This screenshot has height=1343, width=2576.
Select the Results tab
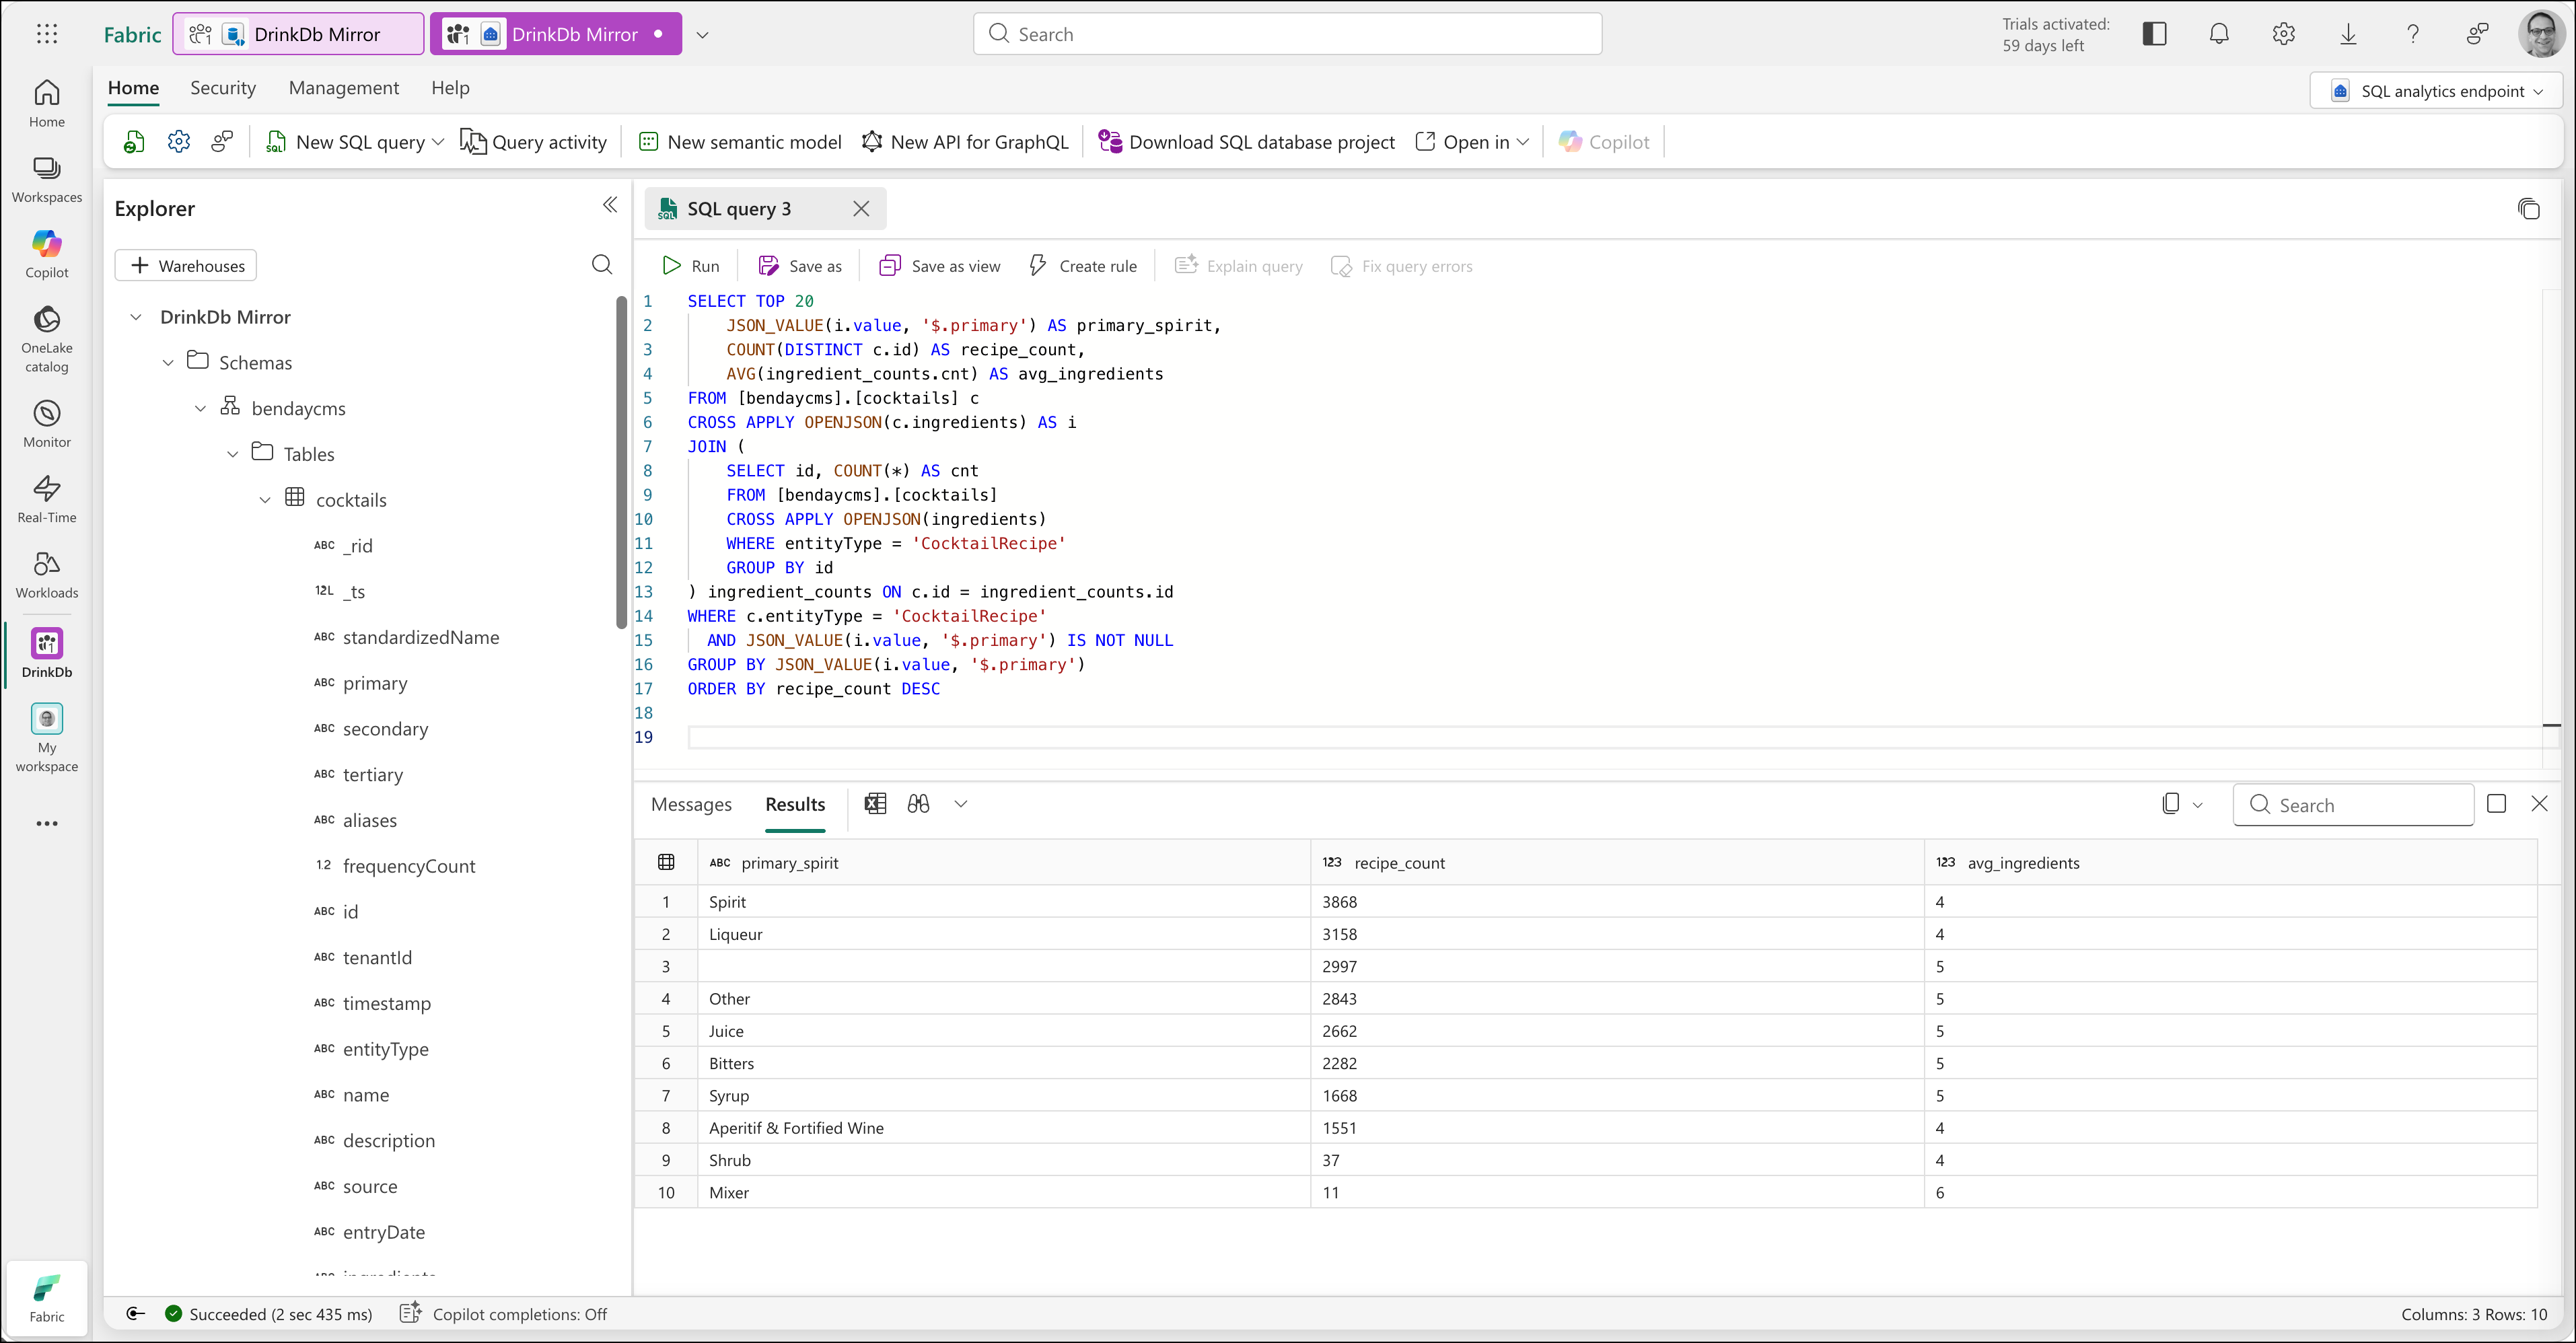click(x=795, y=804)
